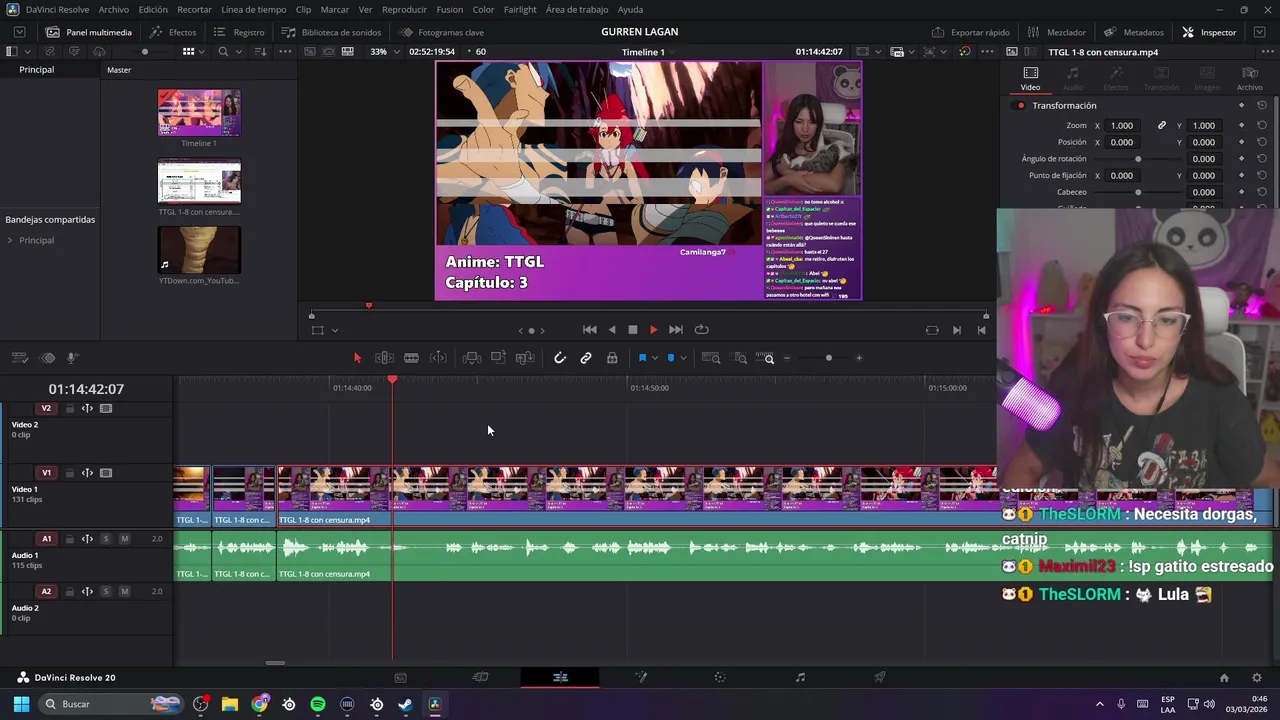This screenshot has width=1280, height=720.
Task: Click the Overwrite clip tool
Action: point(498,358)
